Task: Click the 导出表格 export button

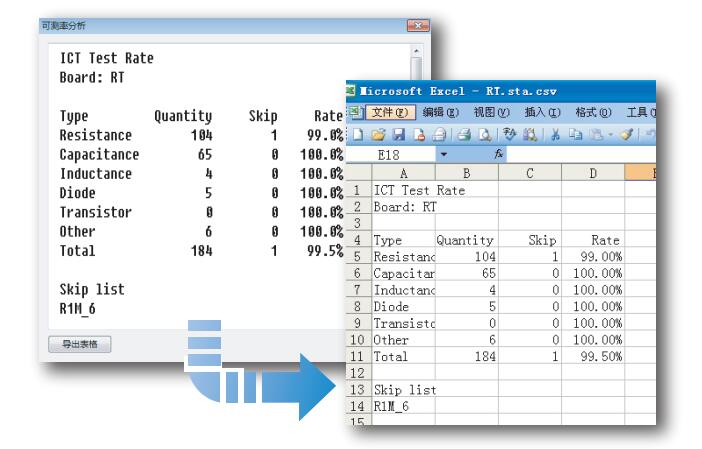Action: (81, 345)
